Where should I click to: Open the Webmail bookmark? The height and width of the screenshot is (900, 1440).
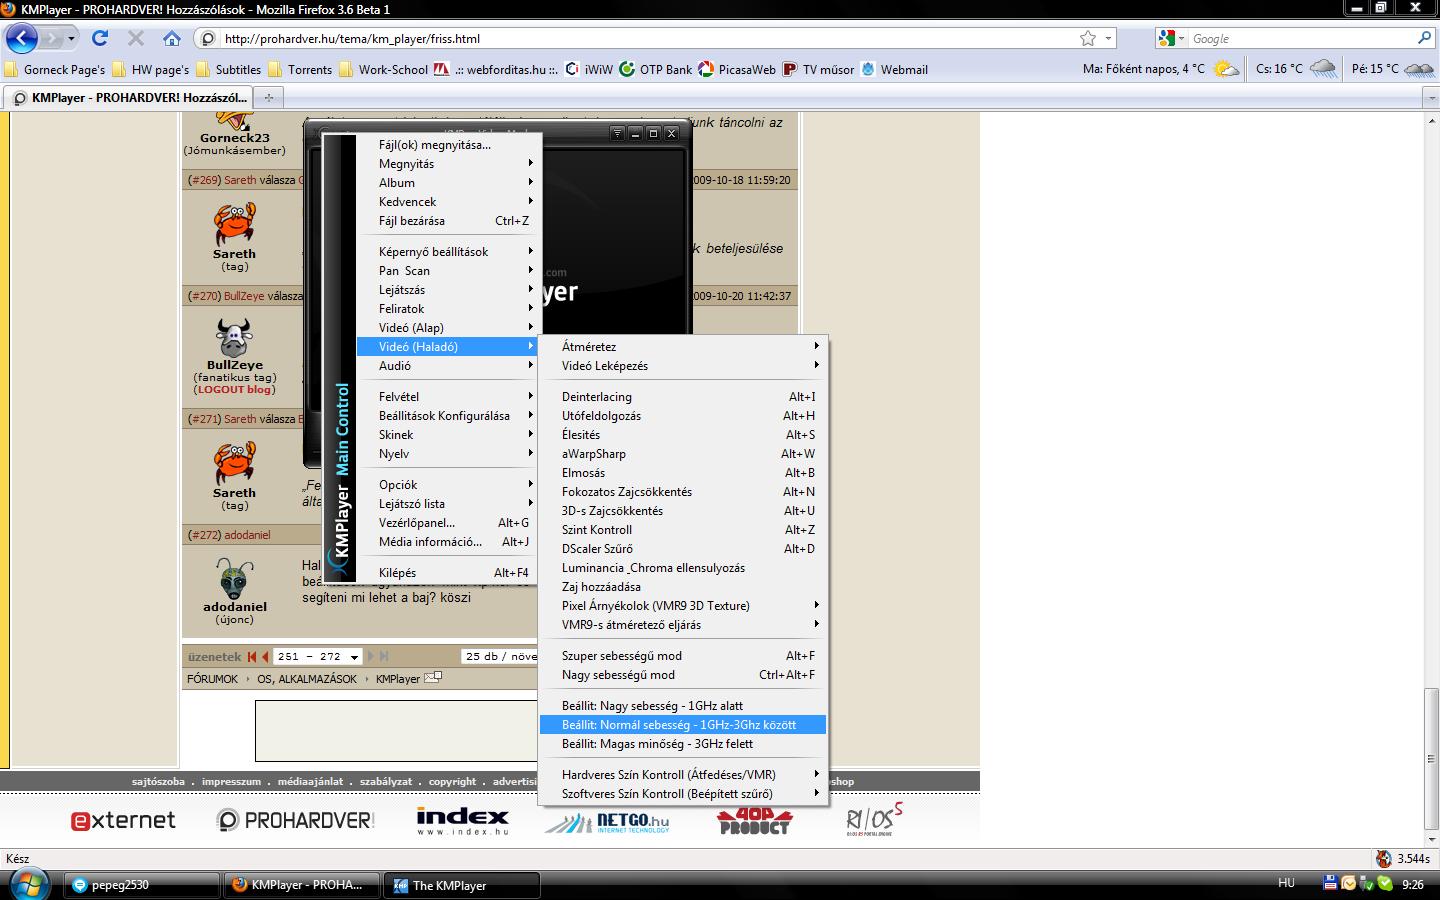[x=894, y=69]
